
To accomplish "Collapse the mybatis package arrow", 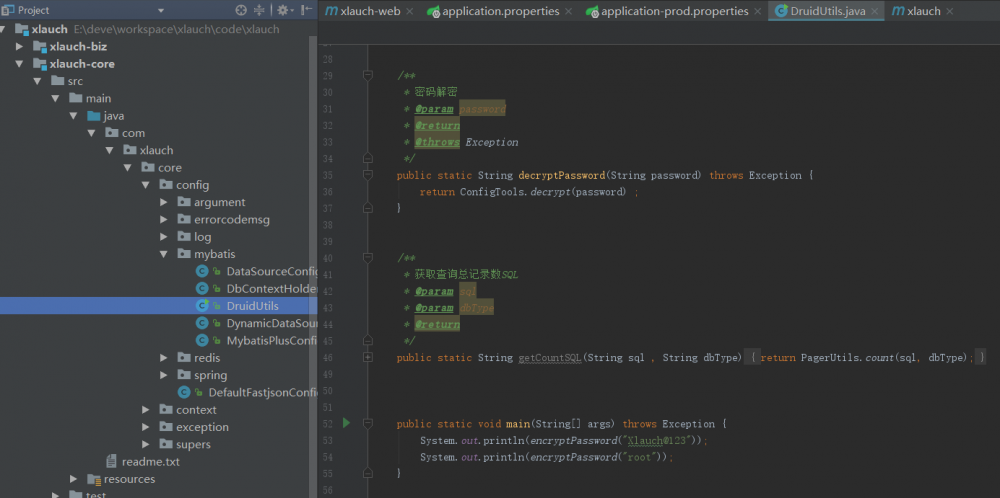I will (164, 254).
